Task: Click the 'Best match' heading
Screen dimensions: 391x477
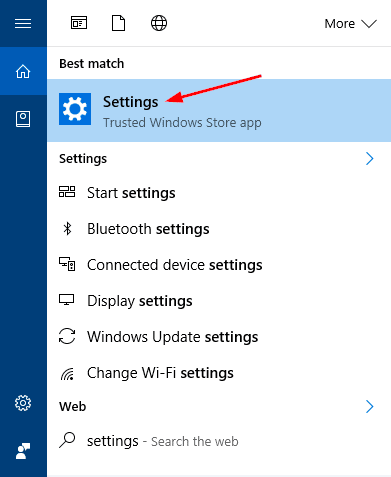Action: click(x=92, y=64)
